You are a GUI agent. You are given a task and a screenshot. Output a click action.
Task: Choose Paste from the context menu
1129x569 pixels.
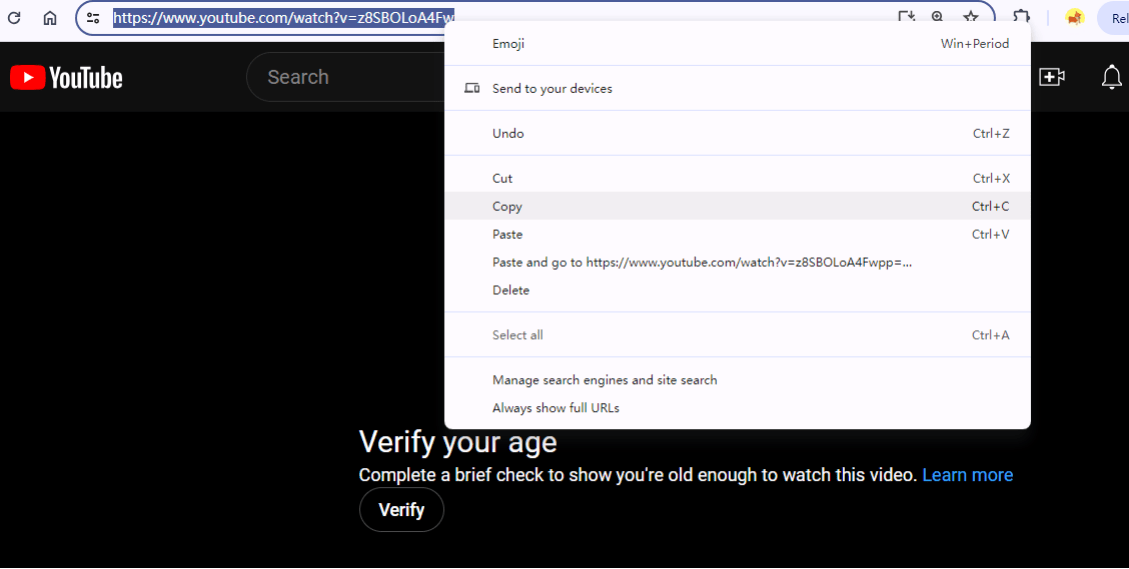point(507,234)
